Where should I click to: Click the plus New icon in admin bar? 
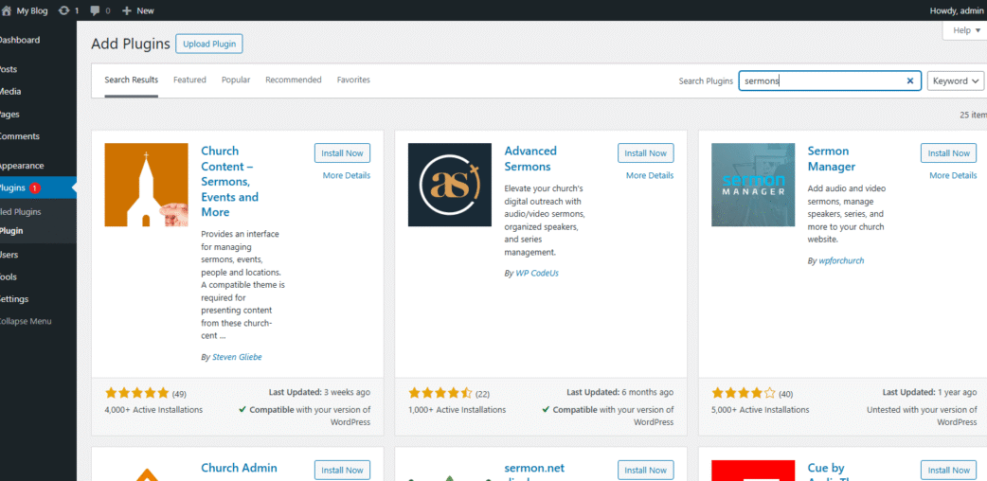[127, 11]
